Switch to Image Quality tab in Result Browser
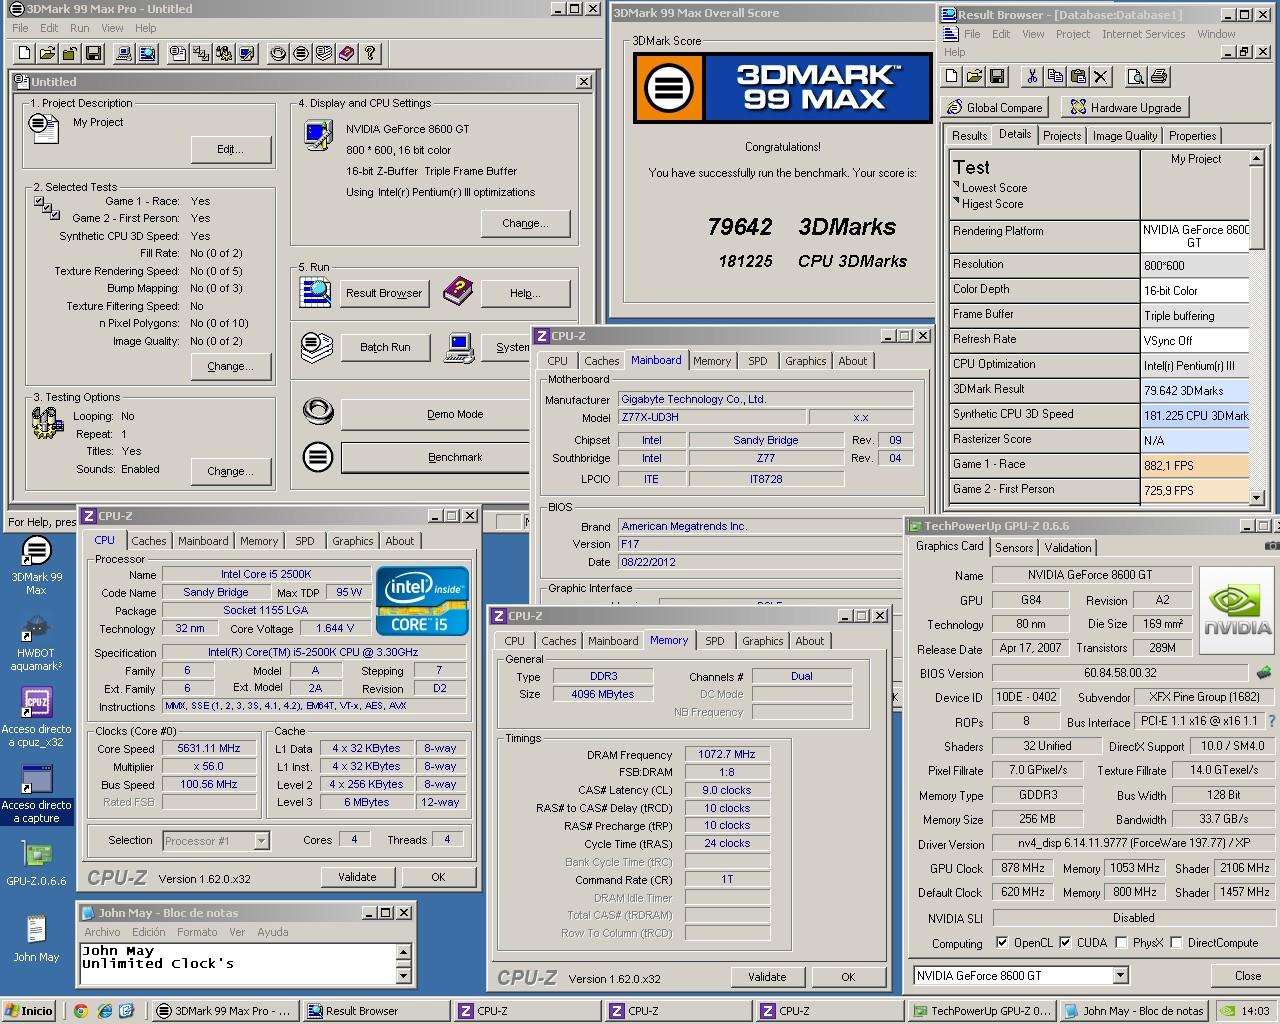Image resolution: width=1280 pixels, height=1024 pixels. [x=1125, y=136]
